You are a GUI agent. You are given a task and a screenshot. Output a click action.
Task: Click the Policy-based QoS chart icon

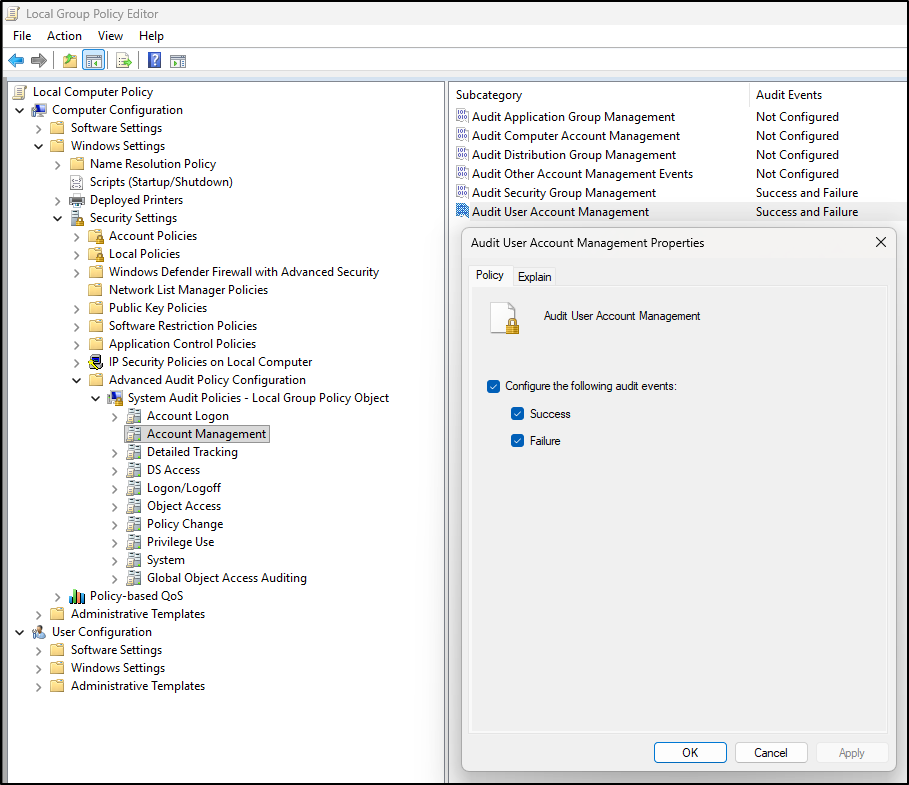tap(77, 596)
